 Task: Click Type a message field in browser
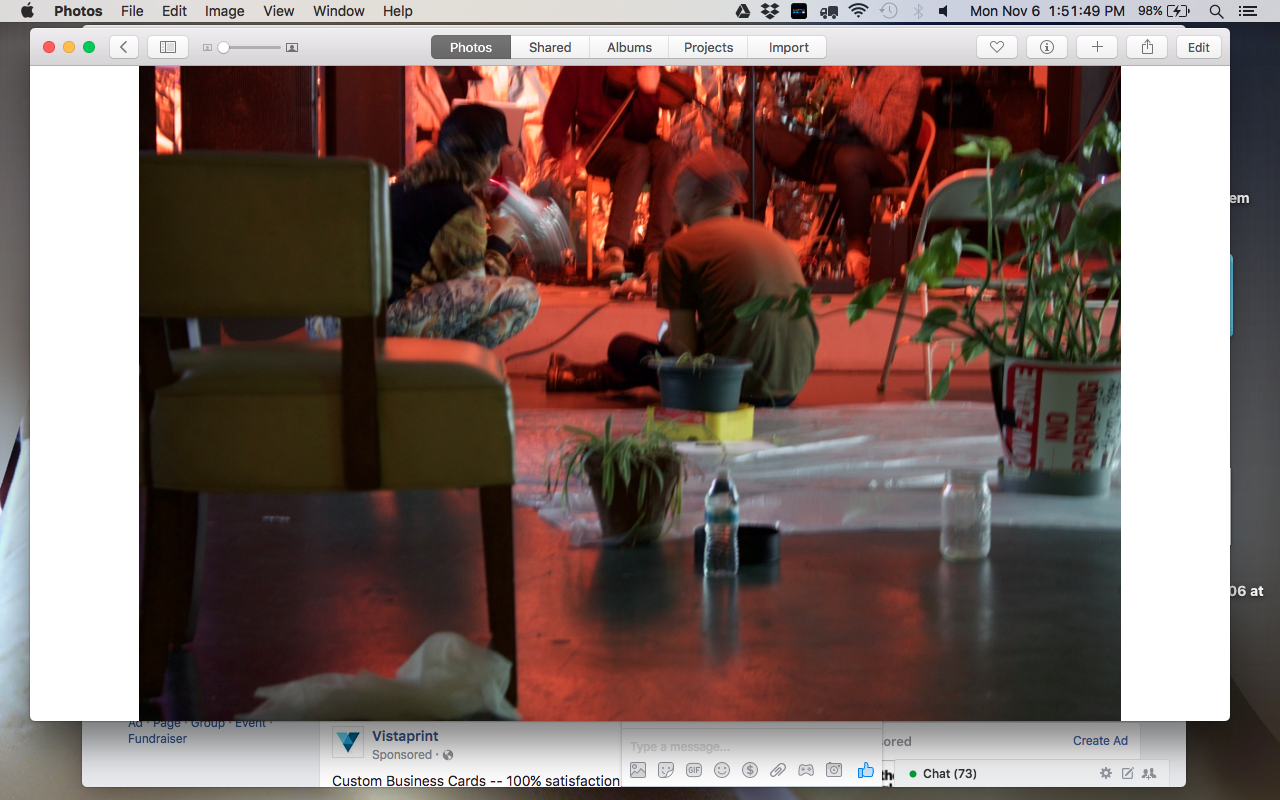tap(750, 747)
